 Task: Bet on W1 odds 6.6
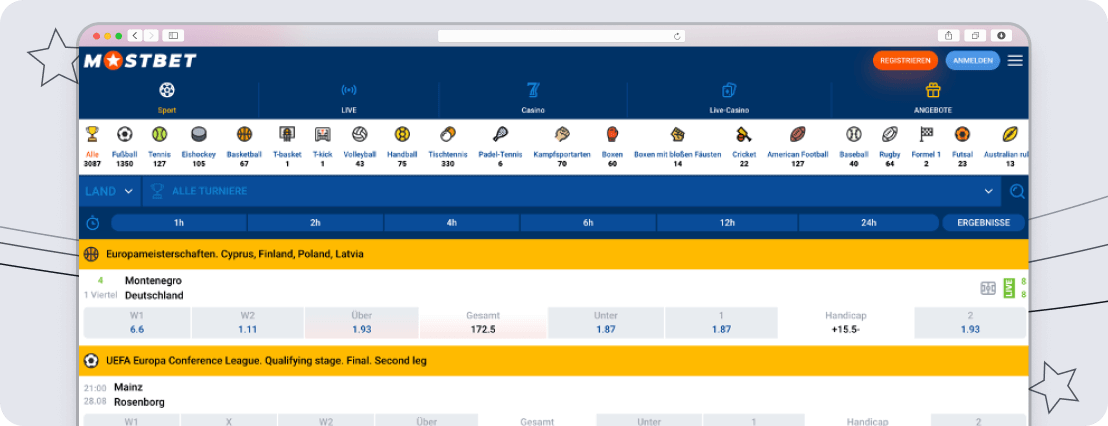137,323
